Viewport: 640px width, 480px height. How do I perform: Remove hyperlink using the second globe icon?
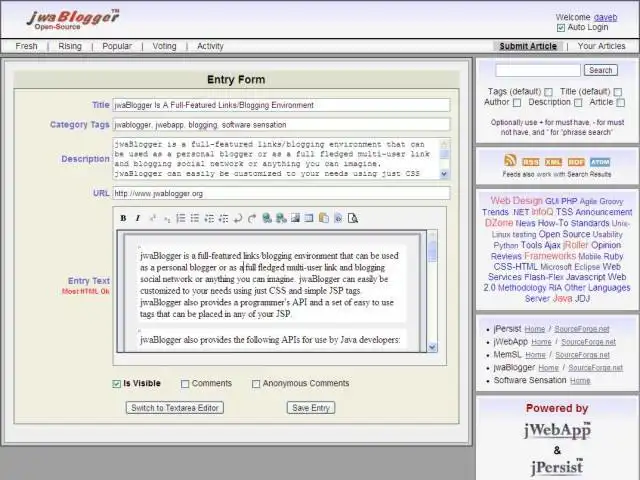pyautogui.click(x=281, y=218)
